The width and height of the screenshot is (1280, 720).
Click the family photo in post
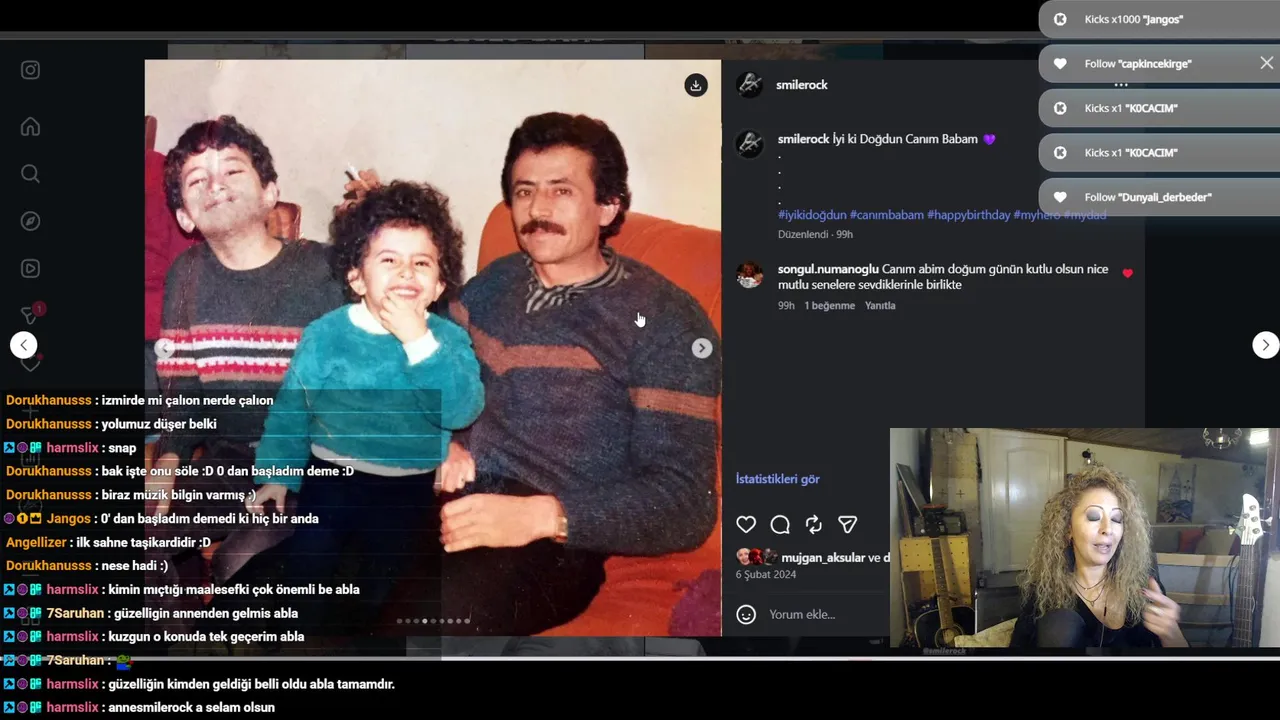tap(433, 347)
